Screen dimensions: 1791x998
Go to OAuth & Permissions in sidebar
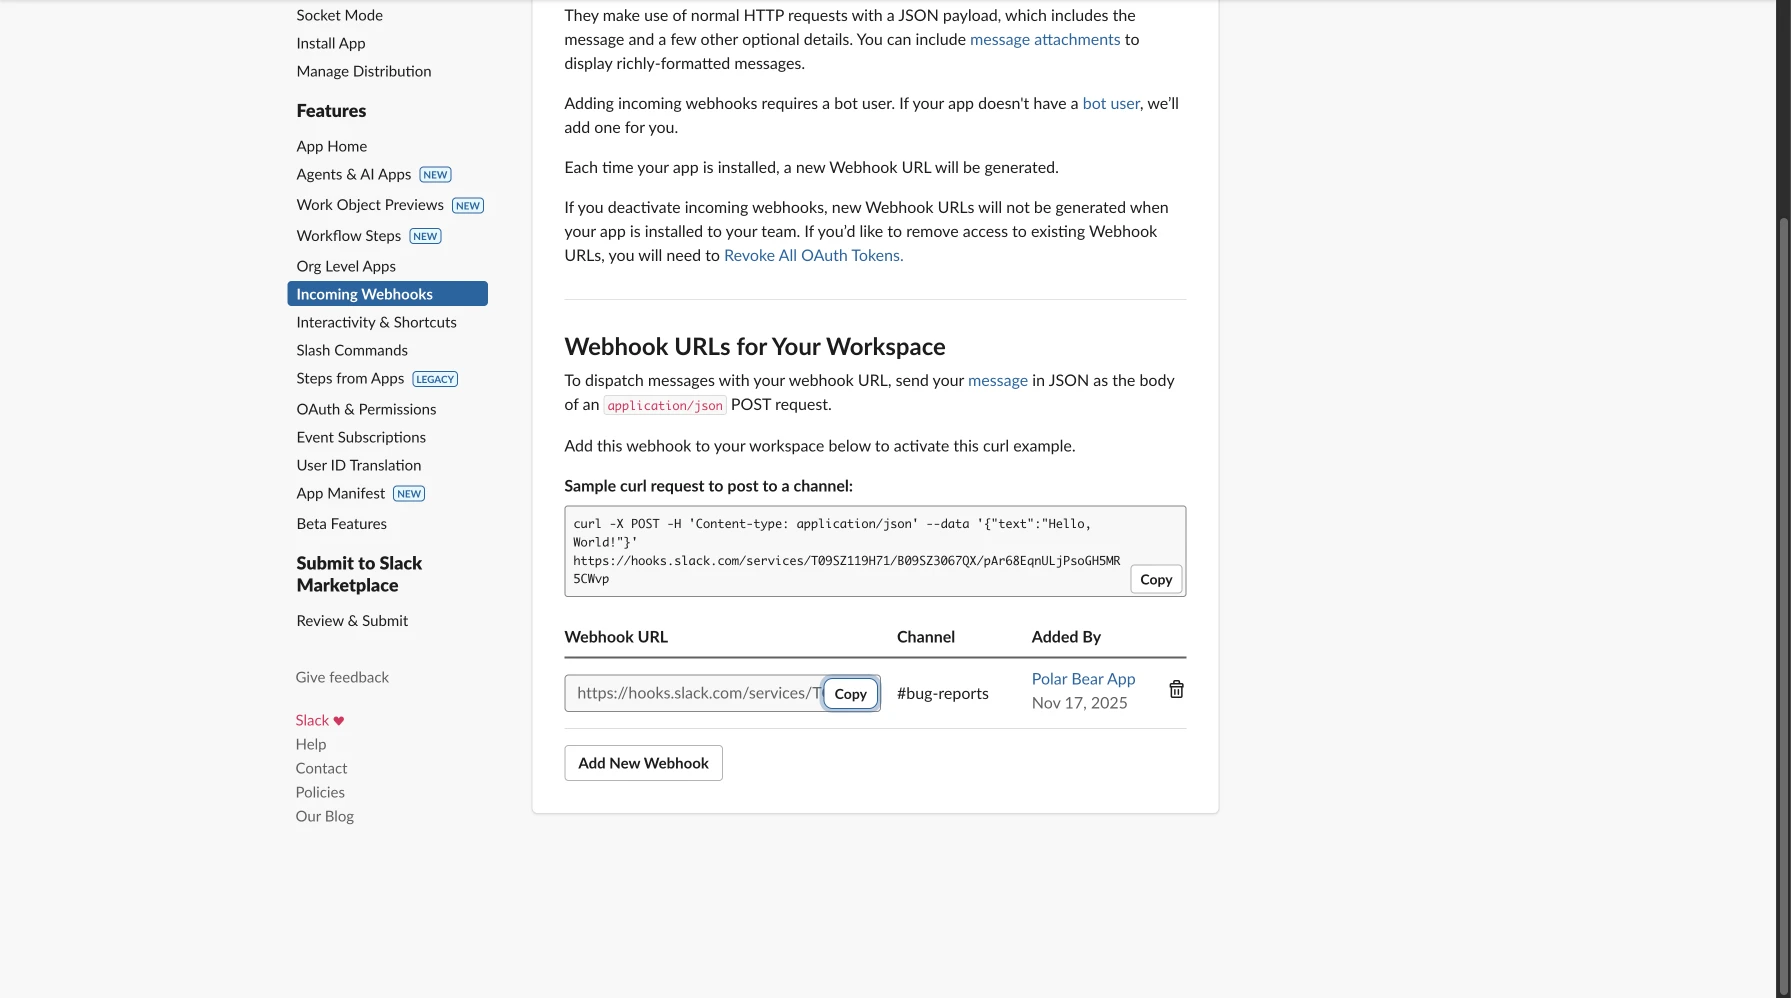point(366,409)
